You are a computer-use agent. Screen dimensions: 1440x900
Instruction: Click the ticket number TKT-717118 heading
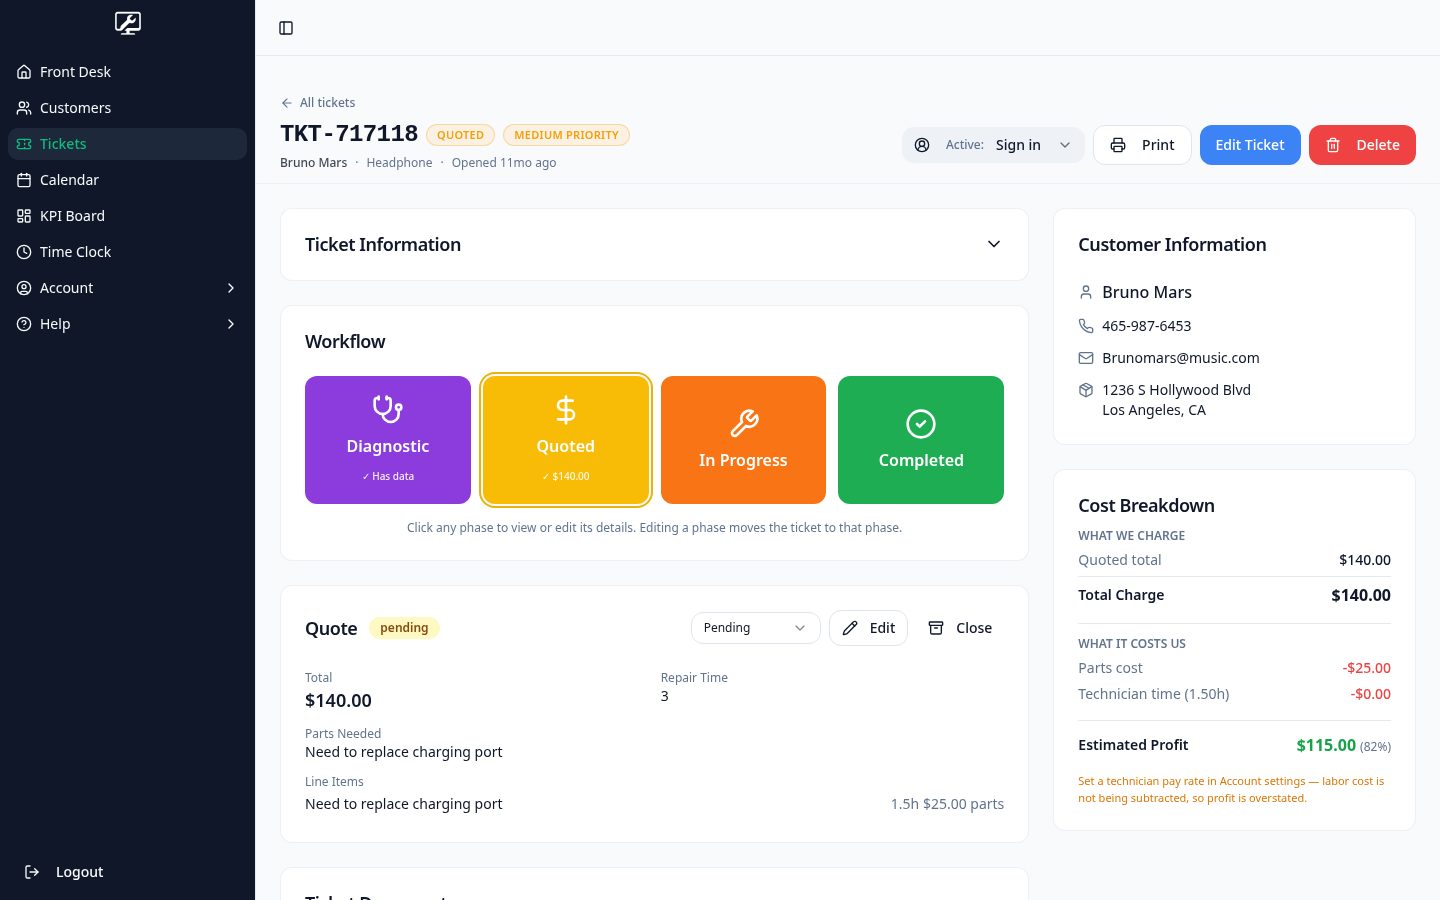coord(349,133)
